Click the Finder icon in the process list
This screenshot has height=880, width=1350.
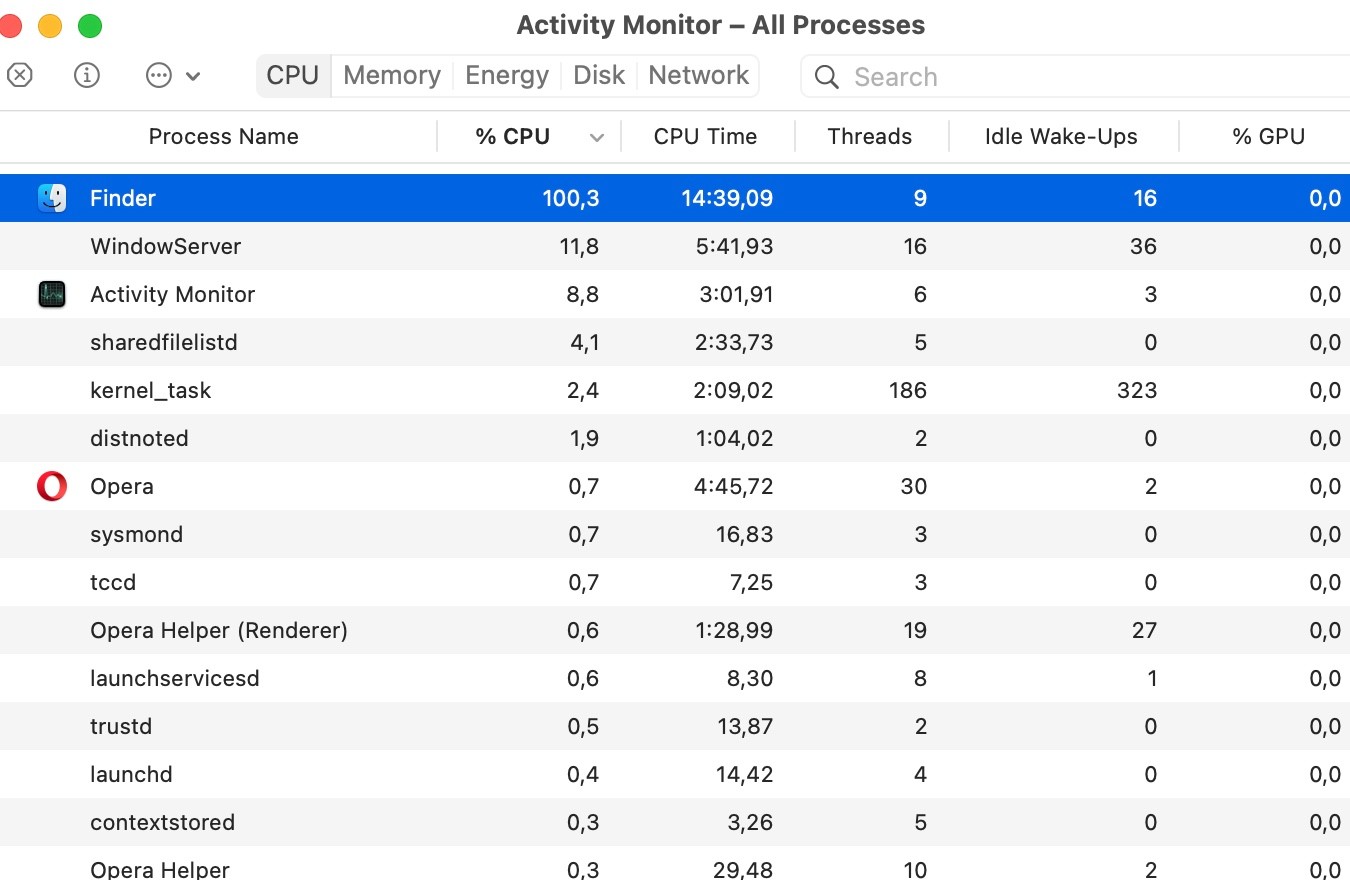click(x=51, y=197)
